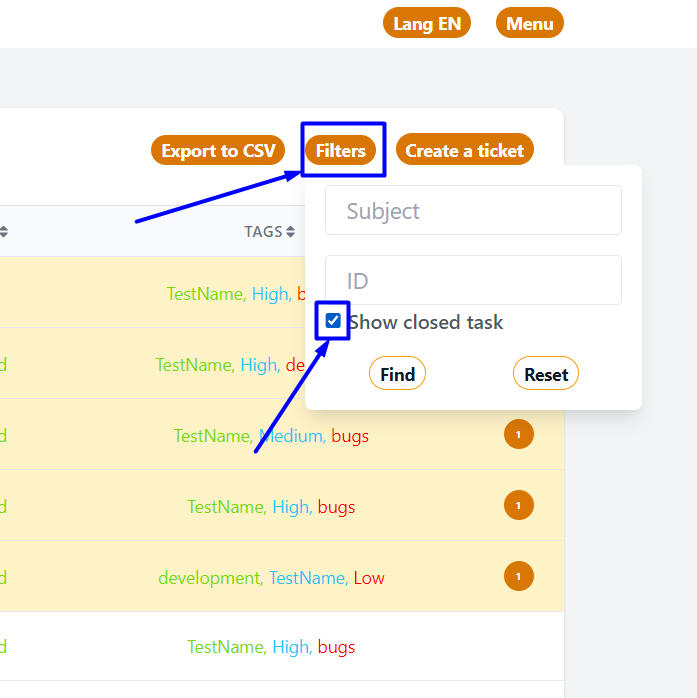The height and width of the screenshot is (698, 697).
Task: Click the TAGS column sort arrows icon
Action: pyautogui.click(x=290, y=232)
